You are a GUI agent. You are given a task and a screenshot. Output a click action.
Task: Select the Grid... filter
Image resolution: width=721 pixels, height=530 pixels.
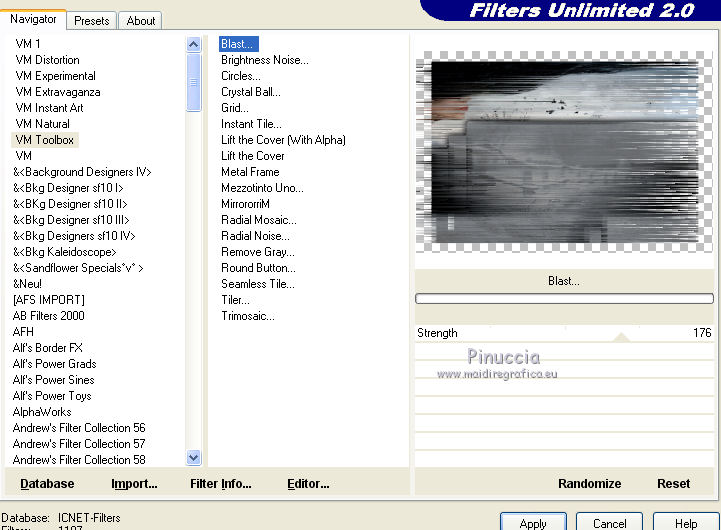tap(235, 108)
